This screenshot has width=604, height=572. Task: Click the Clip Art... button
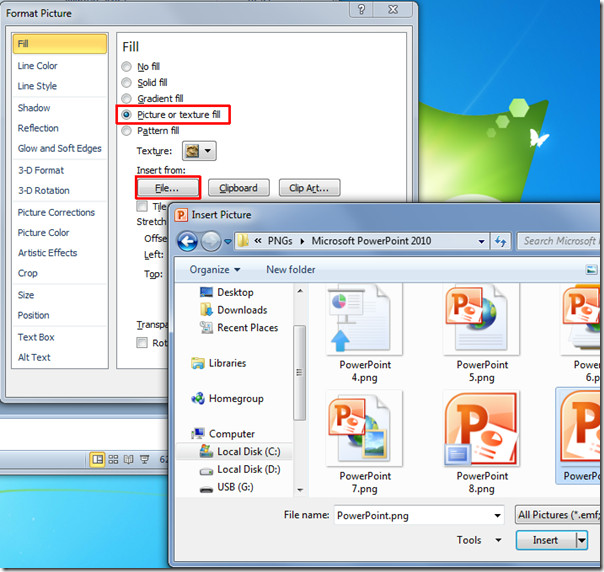(x=309, y=188)
